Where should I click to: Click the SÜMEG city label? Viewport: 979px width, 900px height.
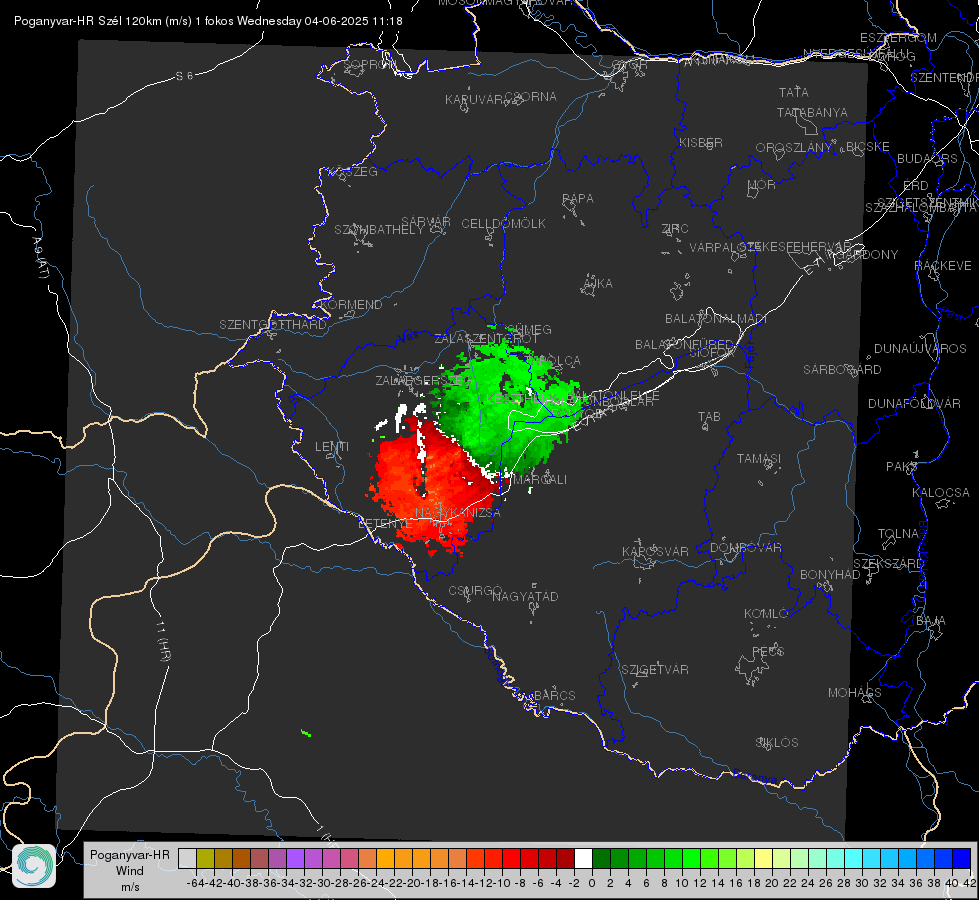coord(530,330)
